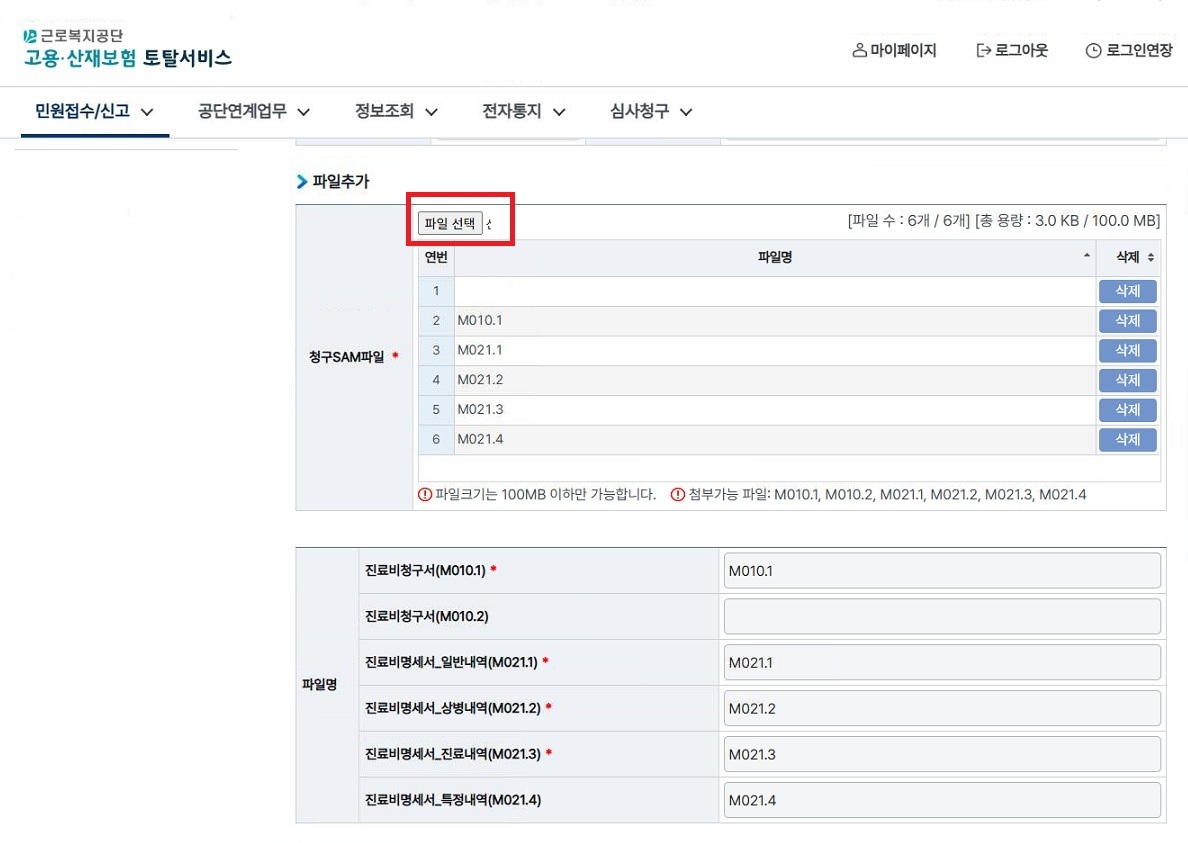Viewport: 1188px width, 843px height.
Task: Select the M021.2 row in file table
Action: coord(774,380)
